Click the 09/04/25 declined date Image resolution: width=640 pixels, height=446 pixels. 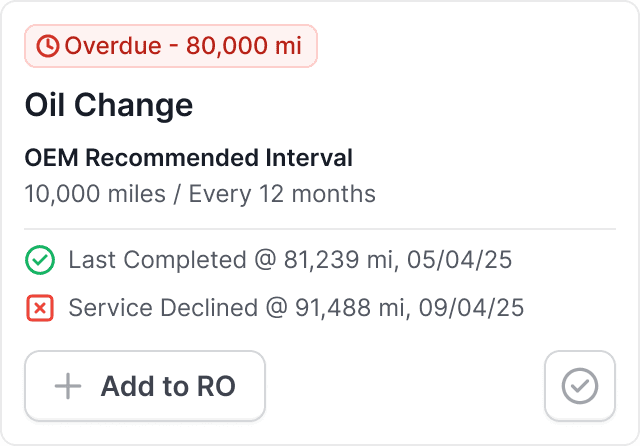click(x=478, y=308)
